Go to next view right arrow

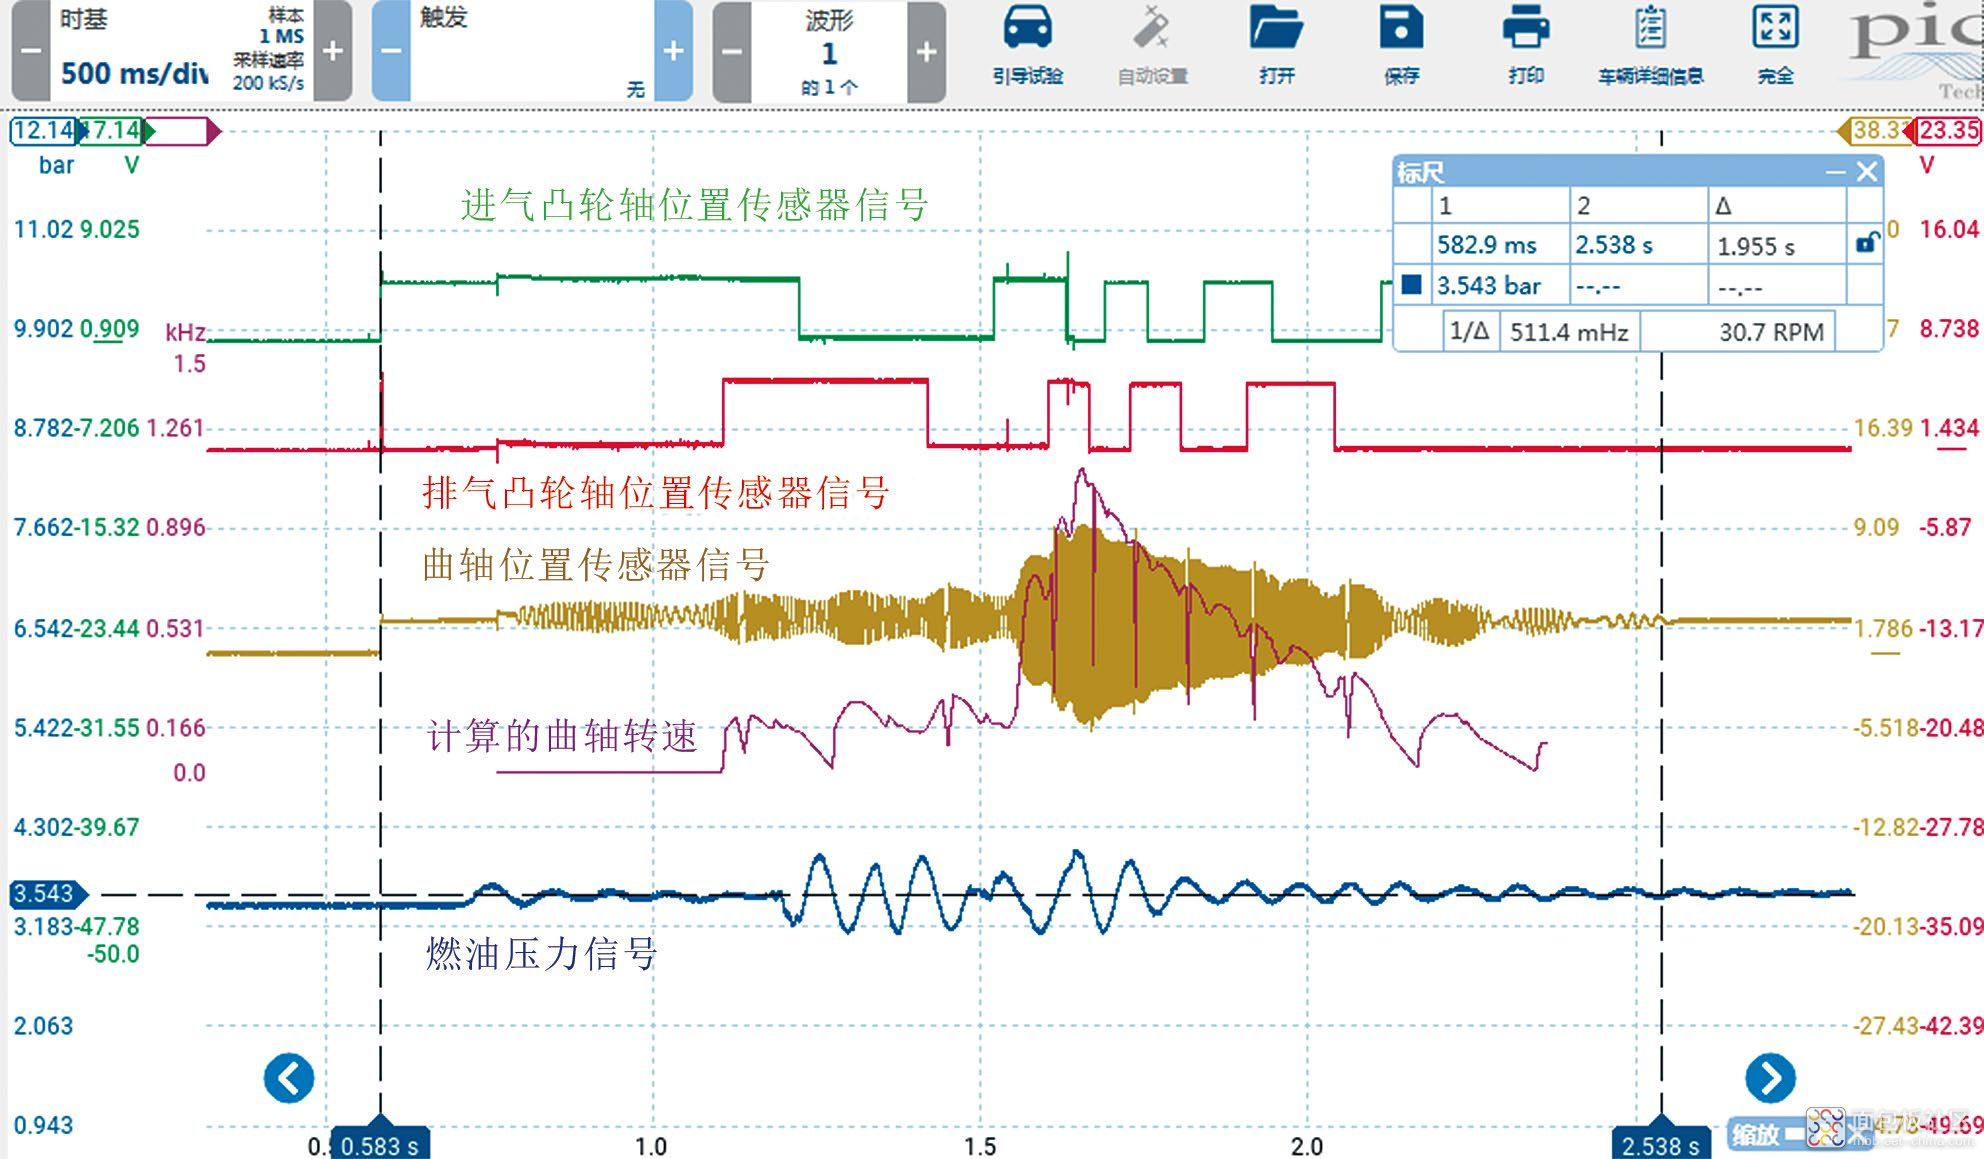coord(1770,1078)
